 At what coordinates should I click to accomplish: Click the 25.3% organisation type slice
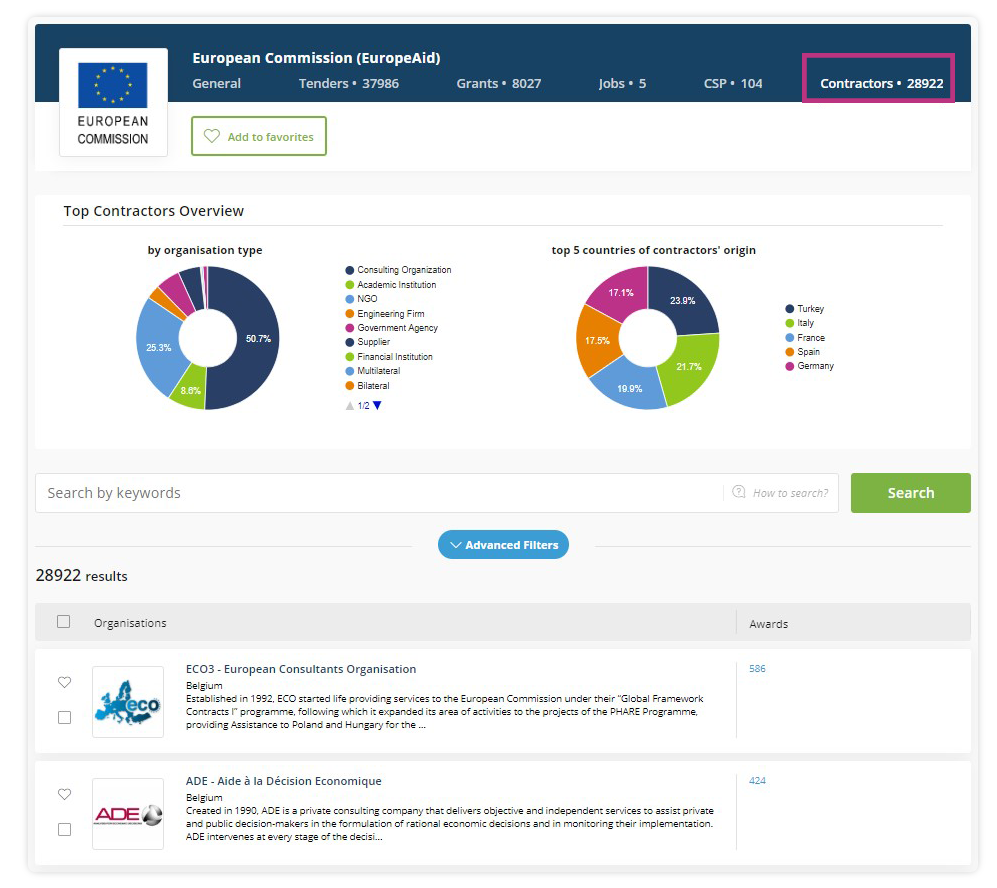158,347
